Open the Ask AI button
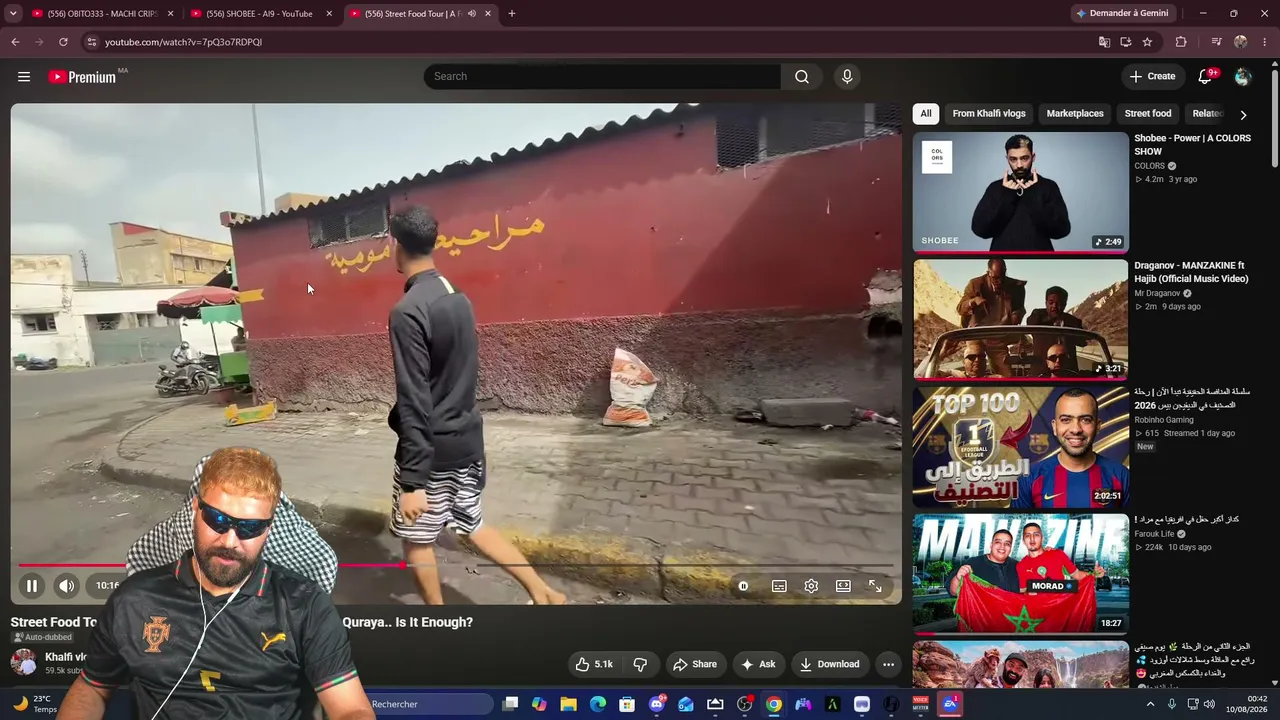This screenshot has height=720, width=1280. click(x=757, y=664)
